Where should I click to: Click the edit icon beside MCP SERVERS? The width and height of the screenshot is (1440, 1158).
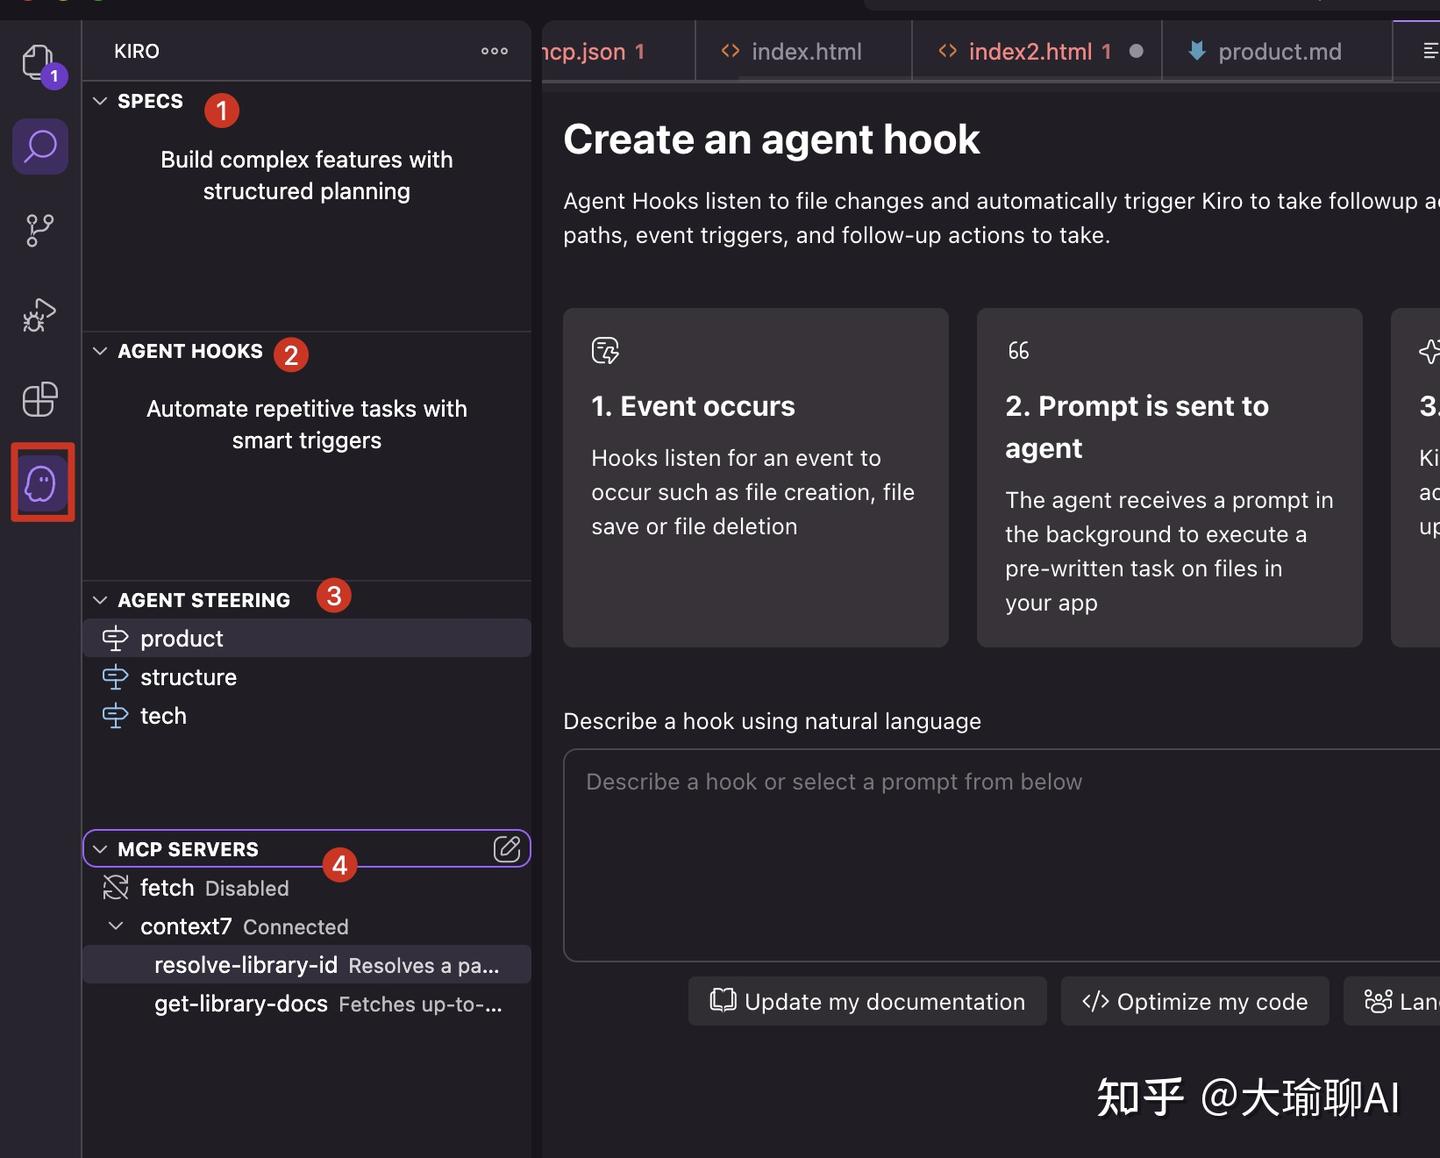tap(507, 849)
